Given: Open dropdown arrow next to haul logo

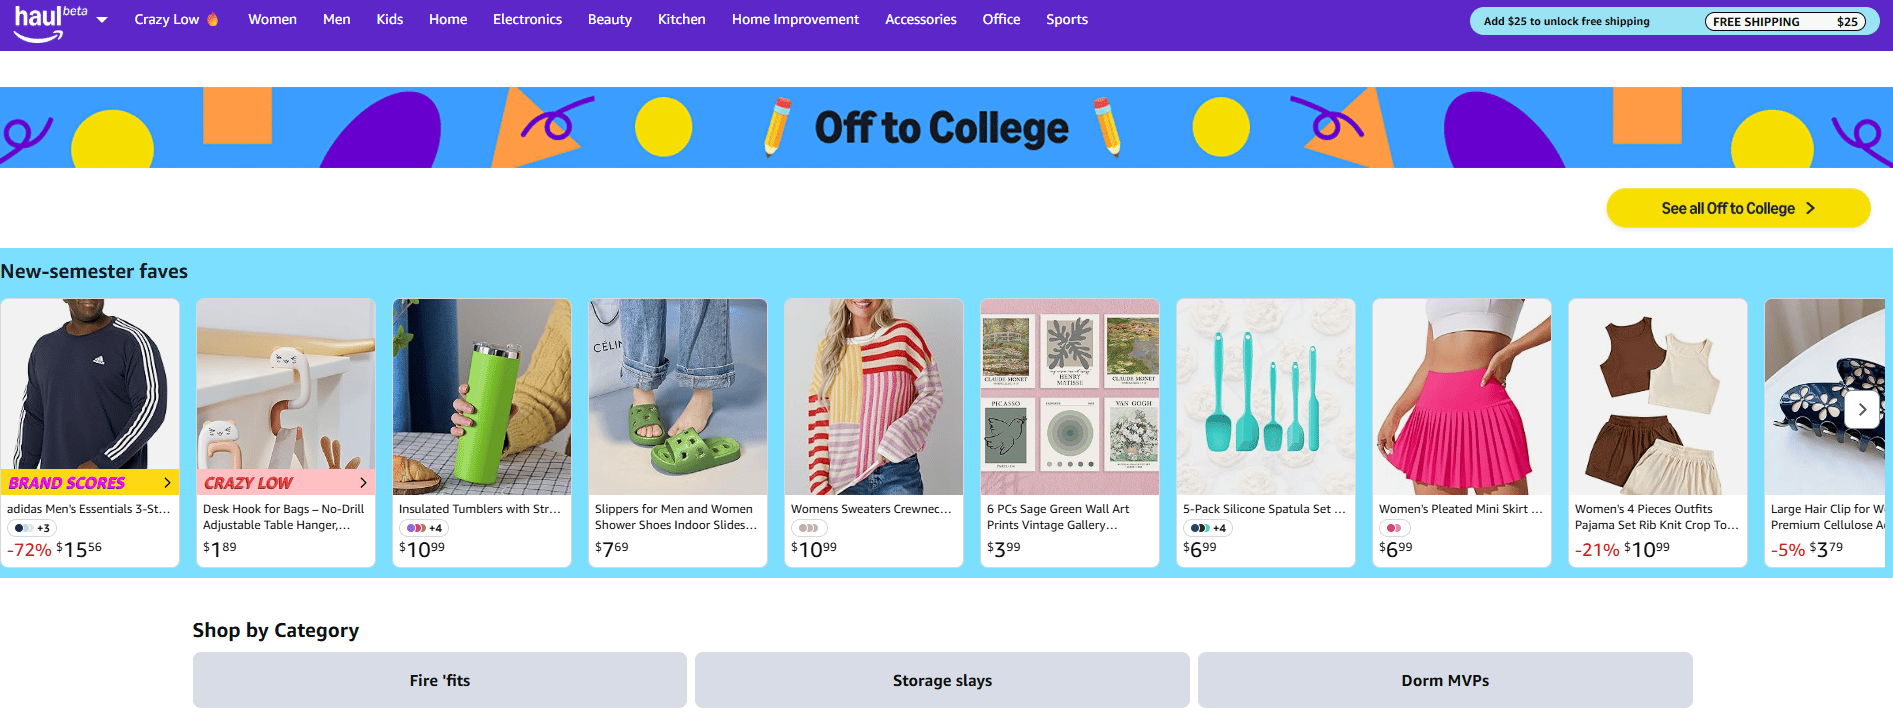Looking at the screenshot, I should (x=102, y=20).
